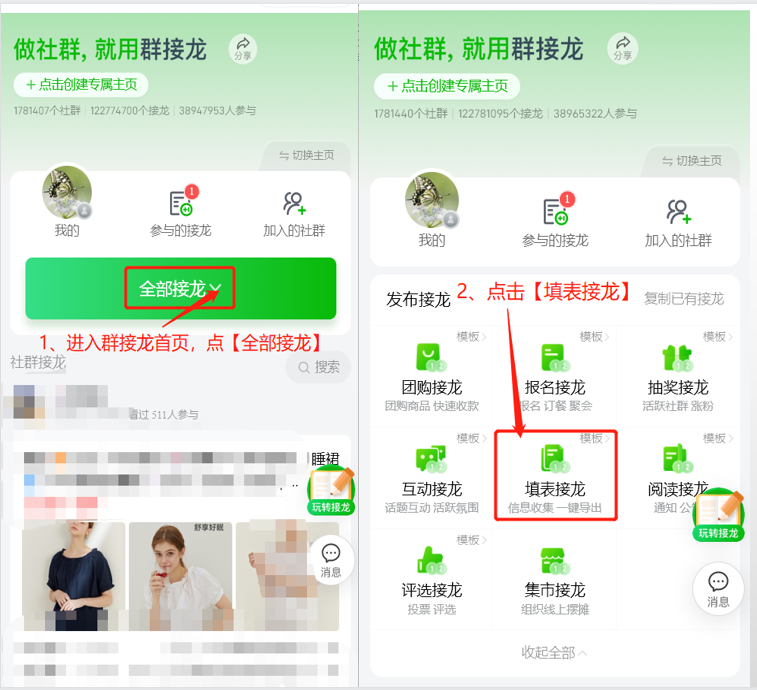Screen dimensions: 757x690
Task: Collapse list via 收起全部
Action: (x=554, y=653)
